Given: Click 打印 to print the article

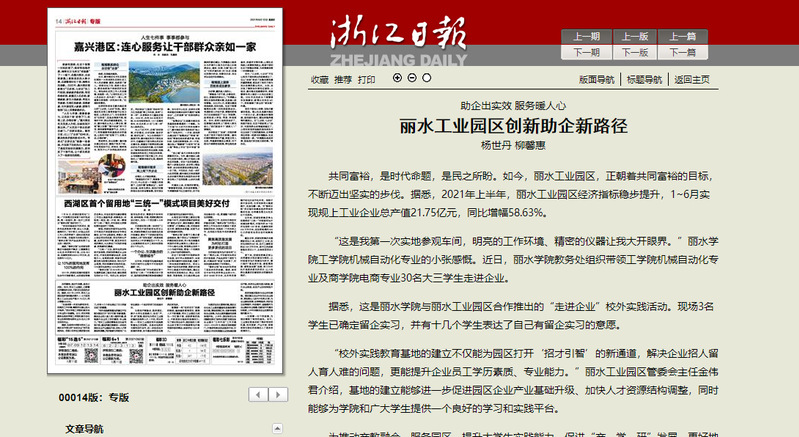Looking at the screenshot, I should point(367,79).
